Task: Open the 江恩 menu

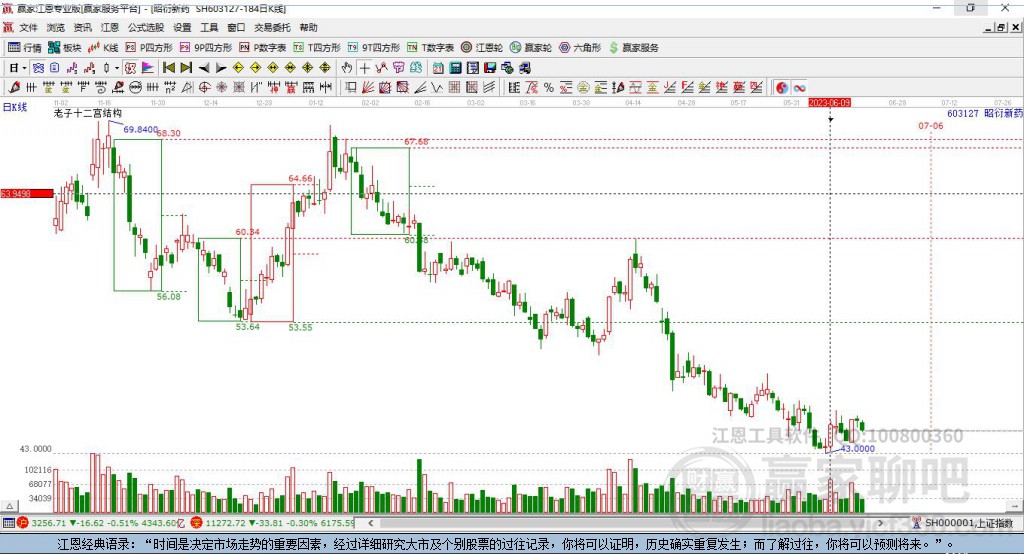Action: (110, 27)
